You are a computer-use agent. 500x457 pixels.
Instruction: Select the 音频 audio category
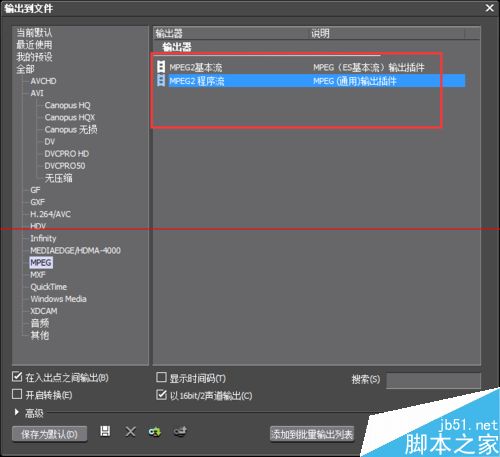[40, 323]
